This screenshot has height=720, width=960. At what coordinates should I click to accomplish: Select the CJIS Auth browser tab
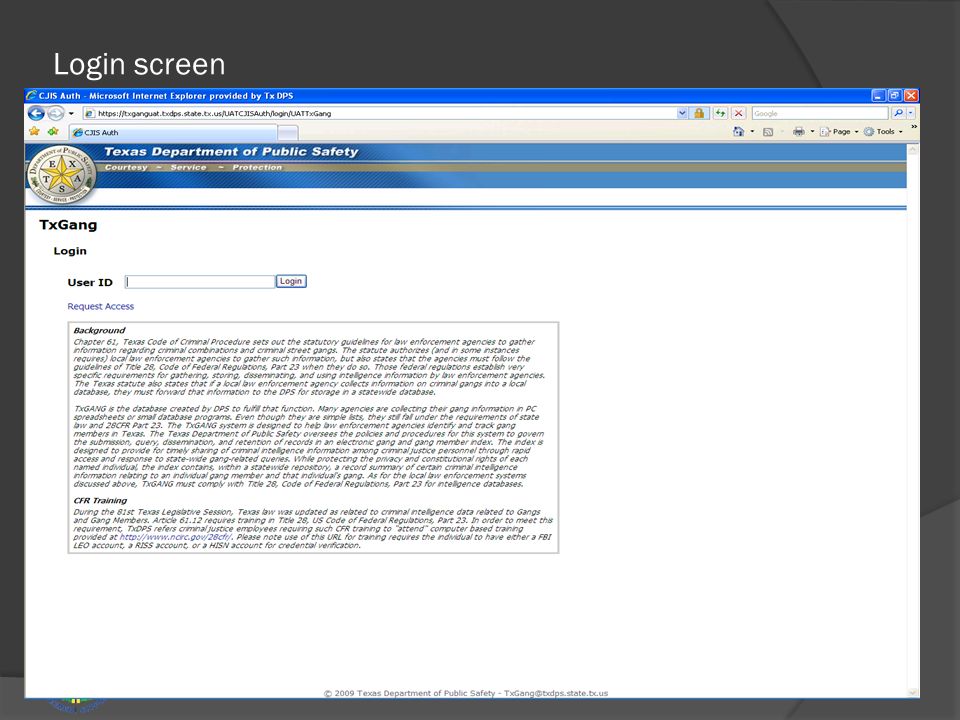pos(173,132)
